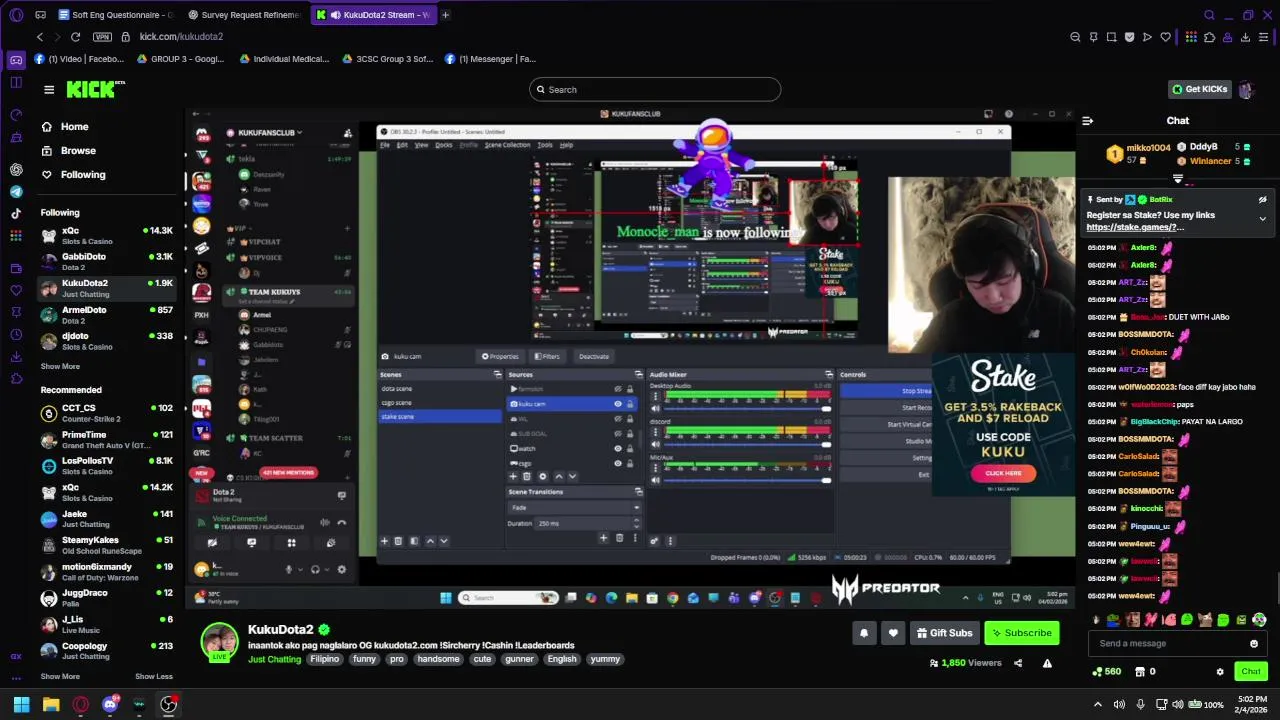This screenshot has width=1280, height=720.
Task: Open the GROUP 3 Google bookmark
Action: [180, 59]
